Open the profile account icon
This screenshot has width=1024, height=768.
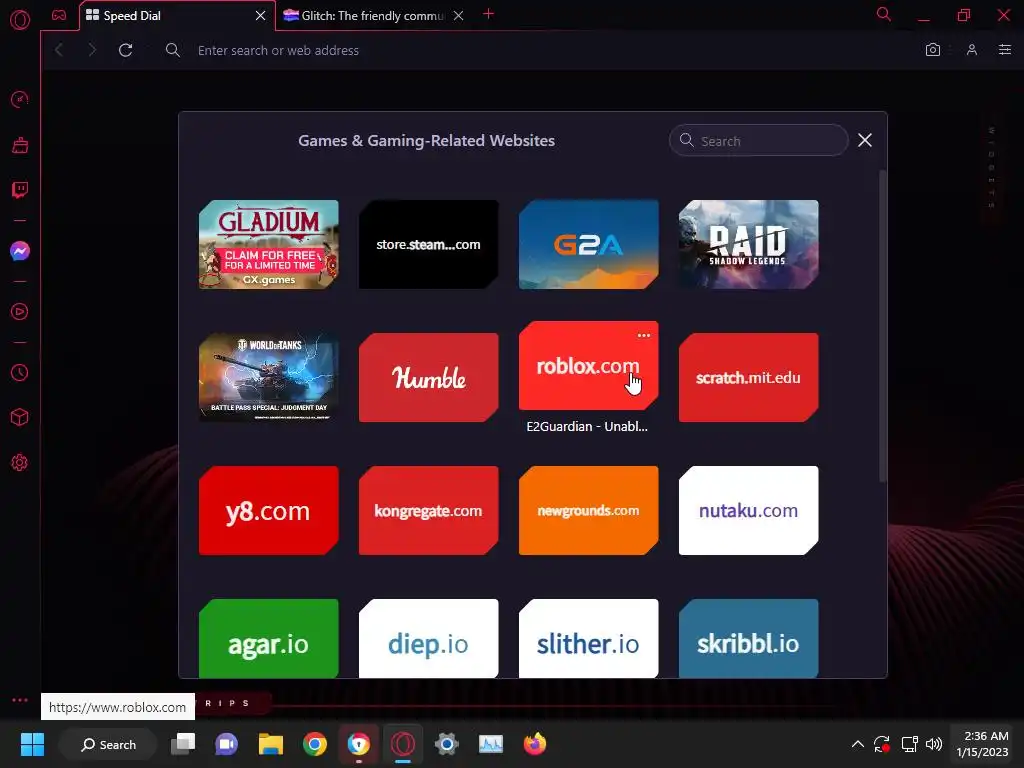pos(972,50)
